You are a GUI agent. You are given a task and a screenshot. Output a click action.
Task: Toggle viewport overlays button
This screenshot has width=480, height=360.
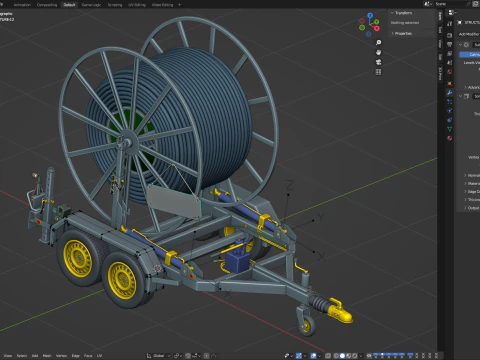[314, 356]
